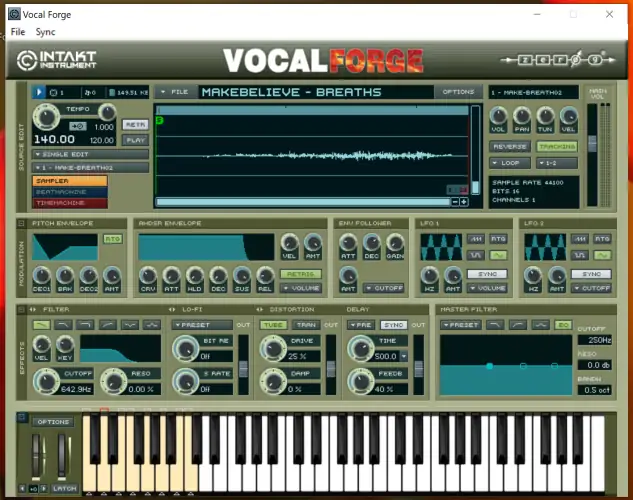
Task: Choose the sawtooth waveform icon in LFO 2
Action: [x=580, y=239]
